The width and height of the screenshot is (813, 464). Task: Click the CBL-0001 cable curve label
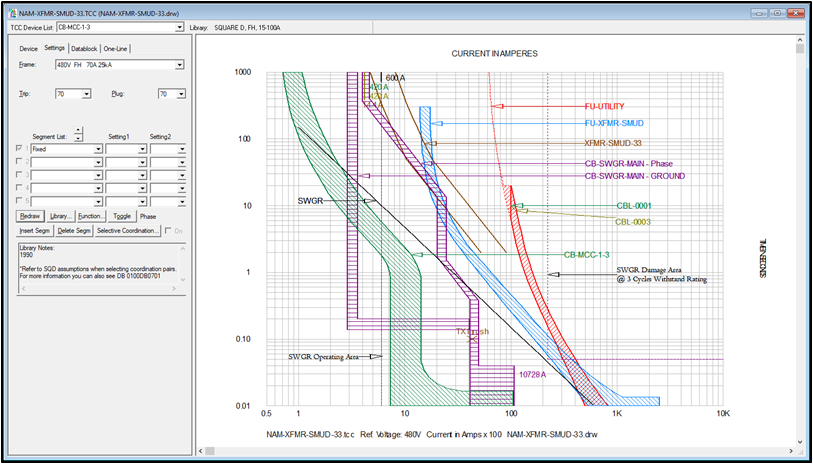[x=633, y=206]
